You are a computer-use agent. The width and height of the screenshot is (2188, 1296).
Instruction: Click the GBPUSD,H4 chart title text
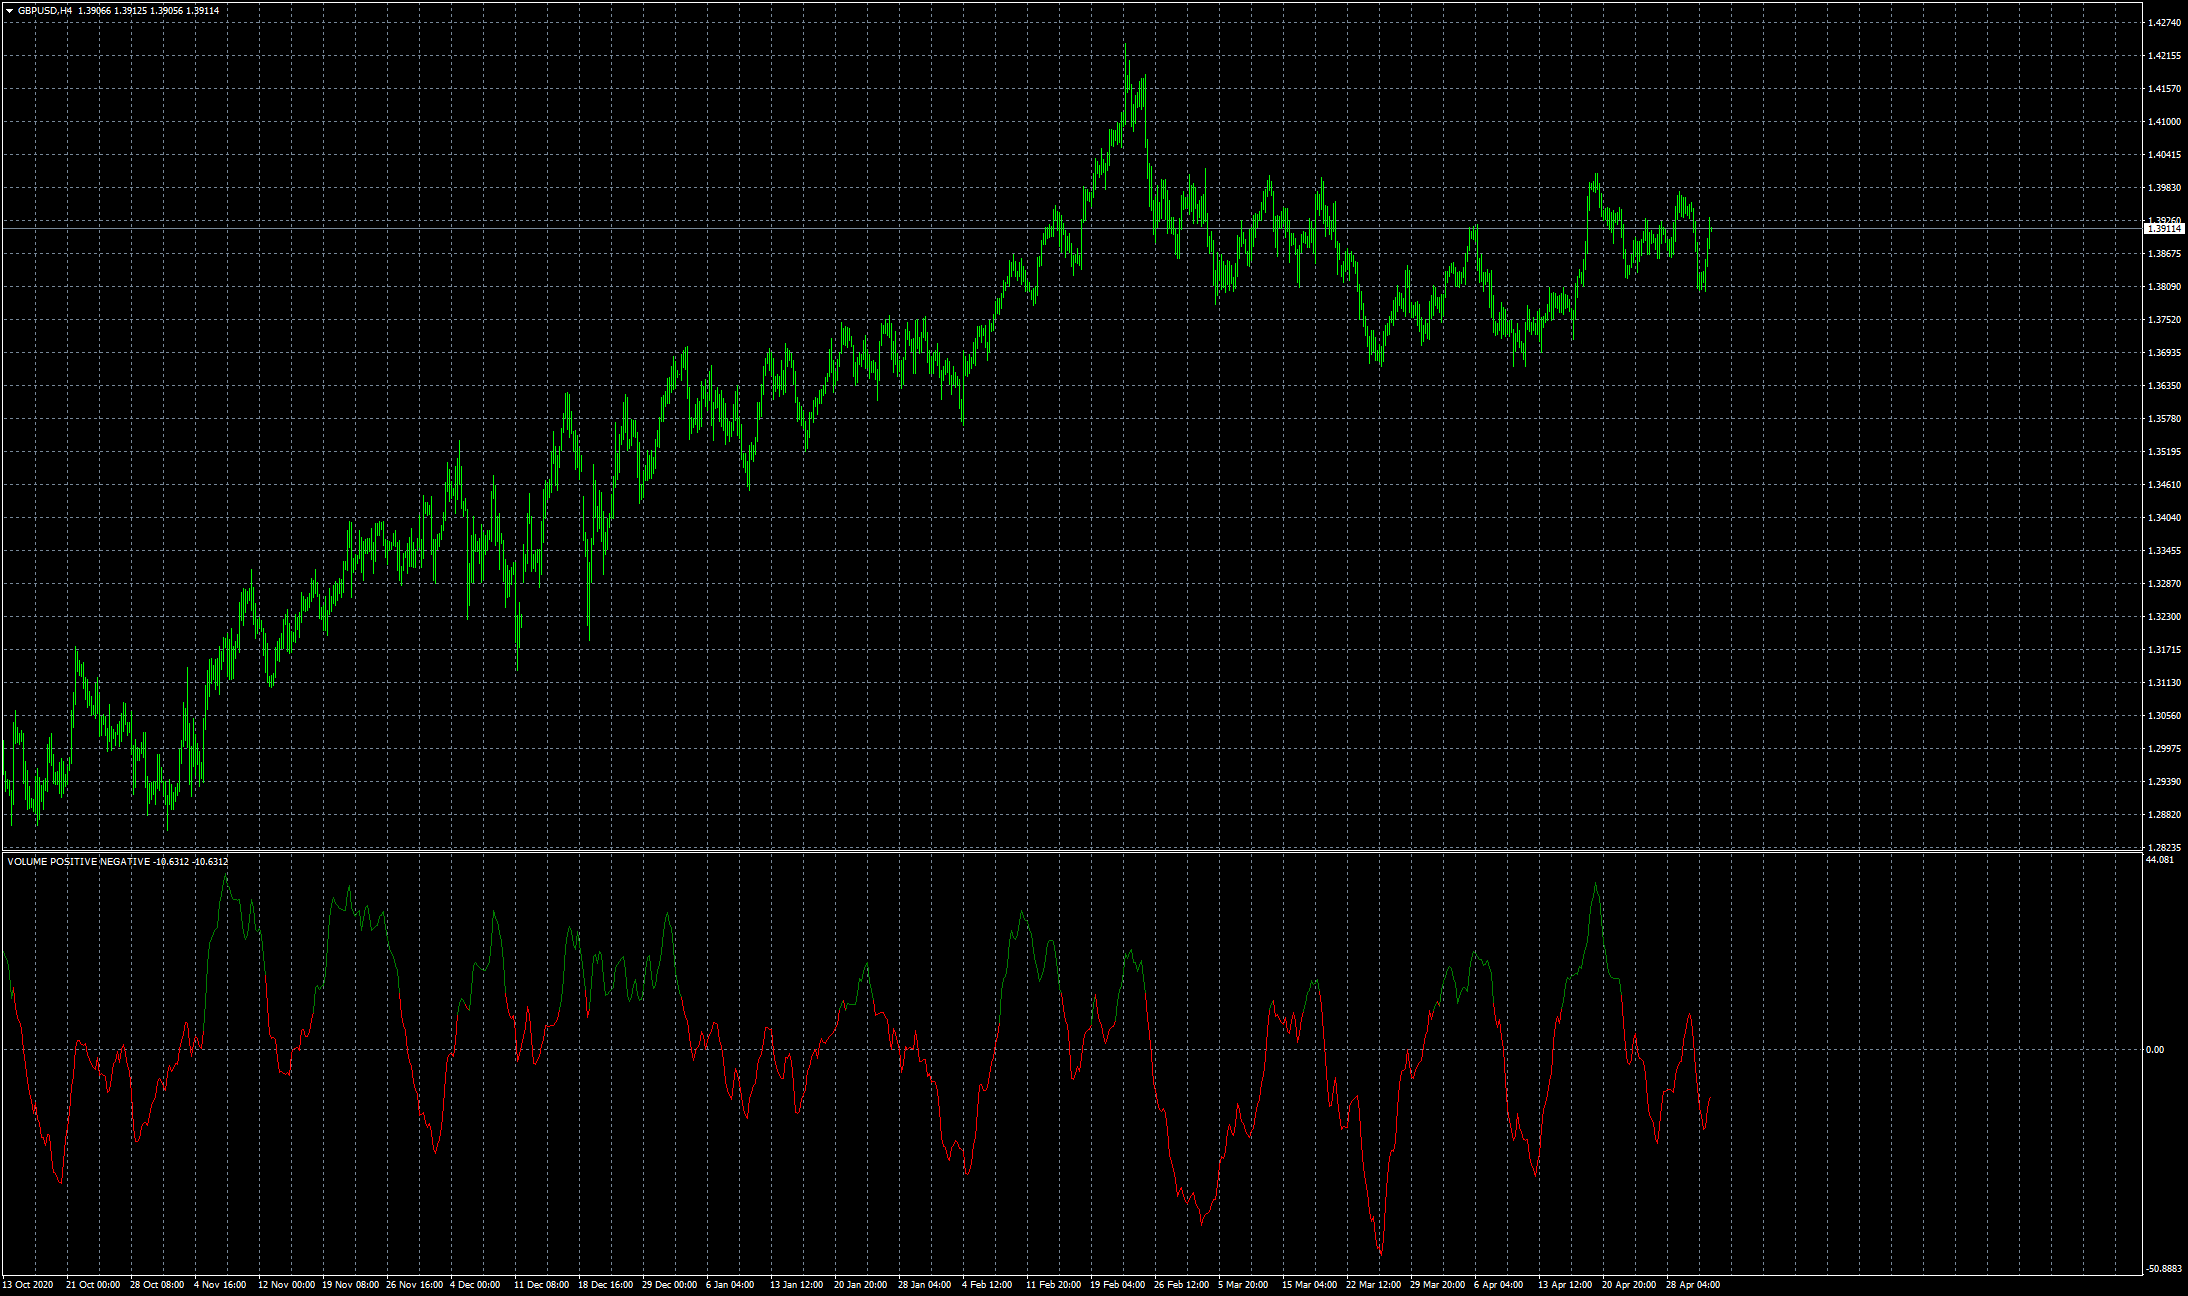pos(45,11)
